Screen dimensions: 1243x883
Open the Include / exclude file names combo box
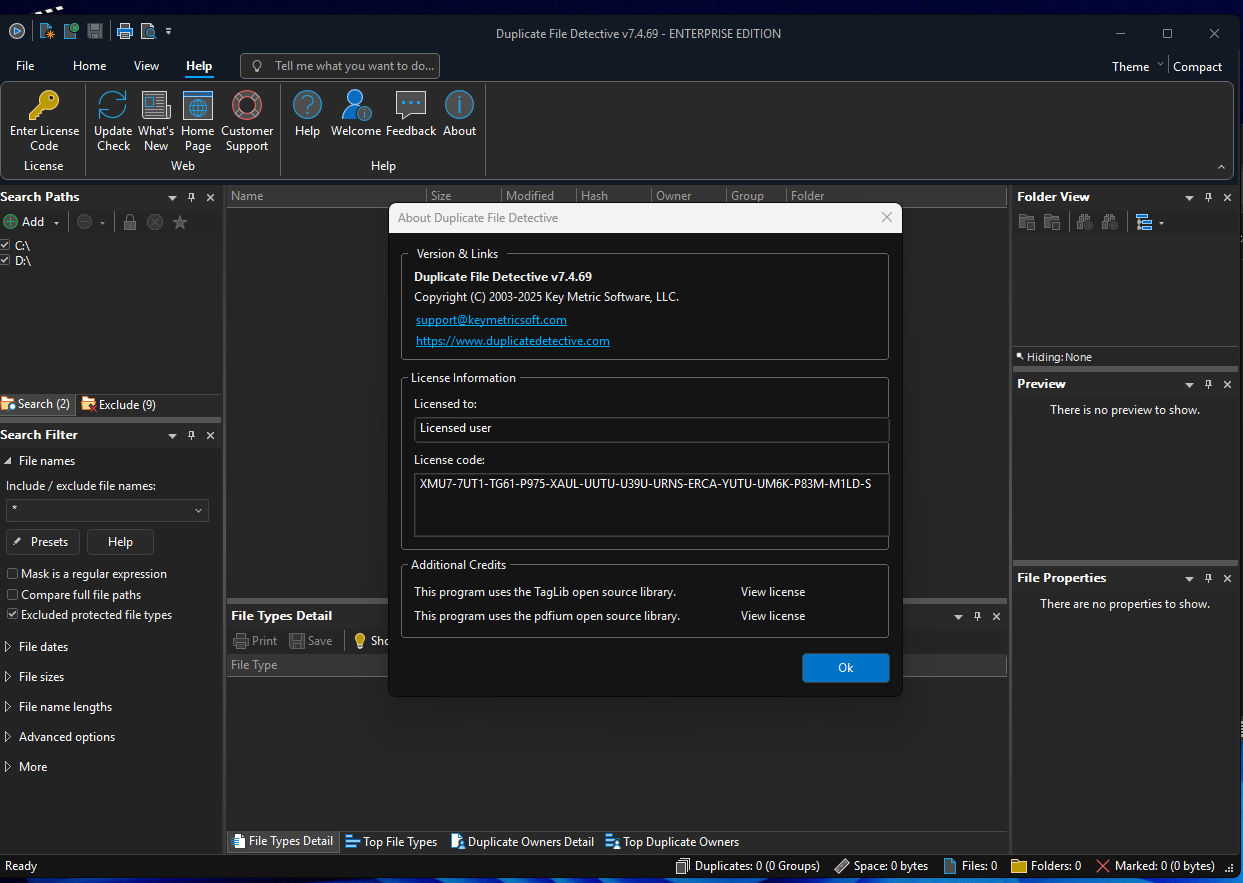click(107, 510)
